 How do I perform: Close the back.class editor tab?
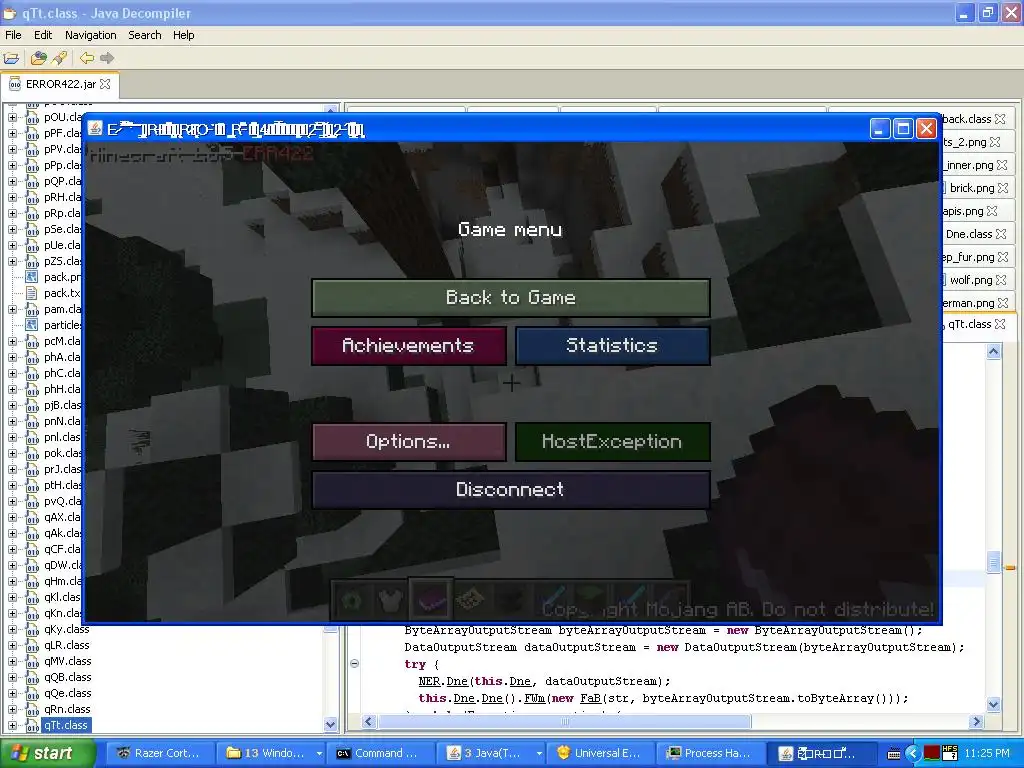pos(1000,119)
